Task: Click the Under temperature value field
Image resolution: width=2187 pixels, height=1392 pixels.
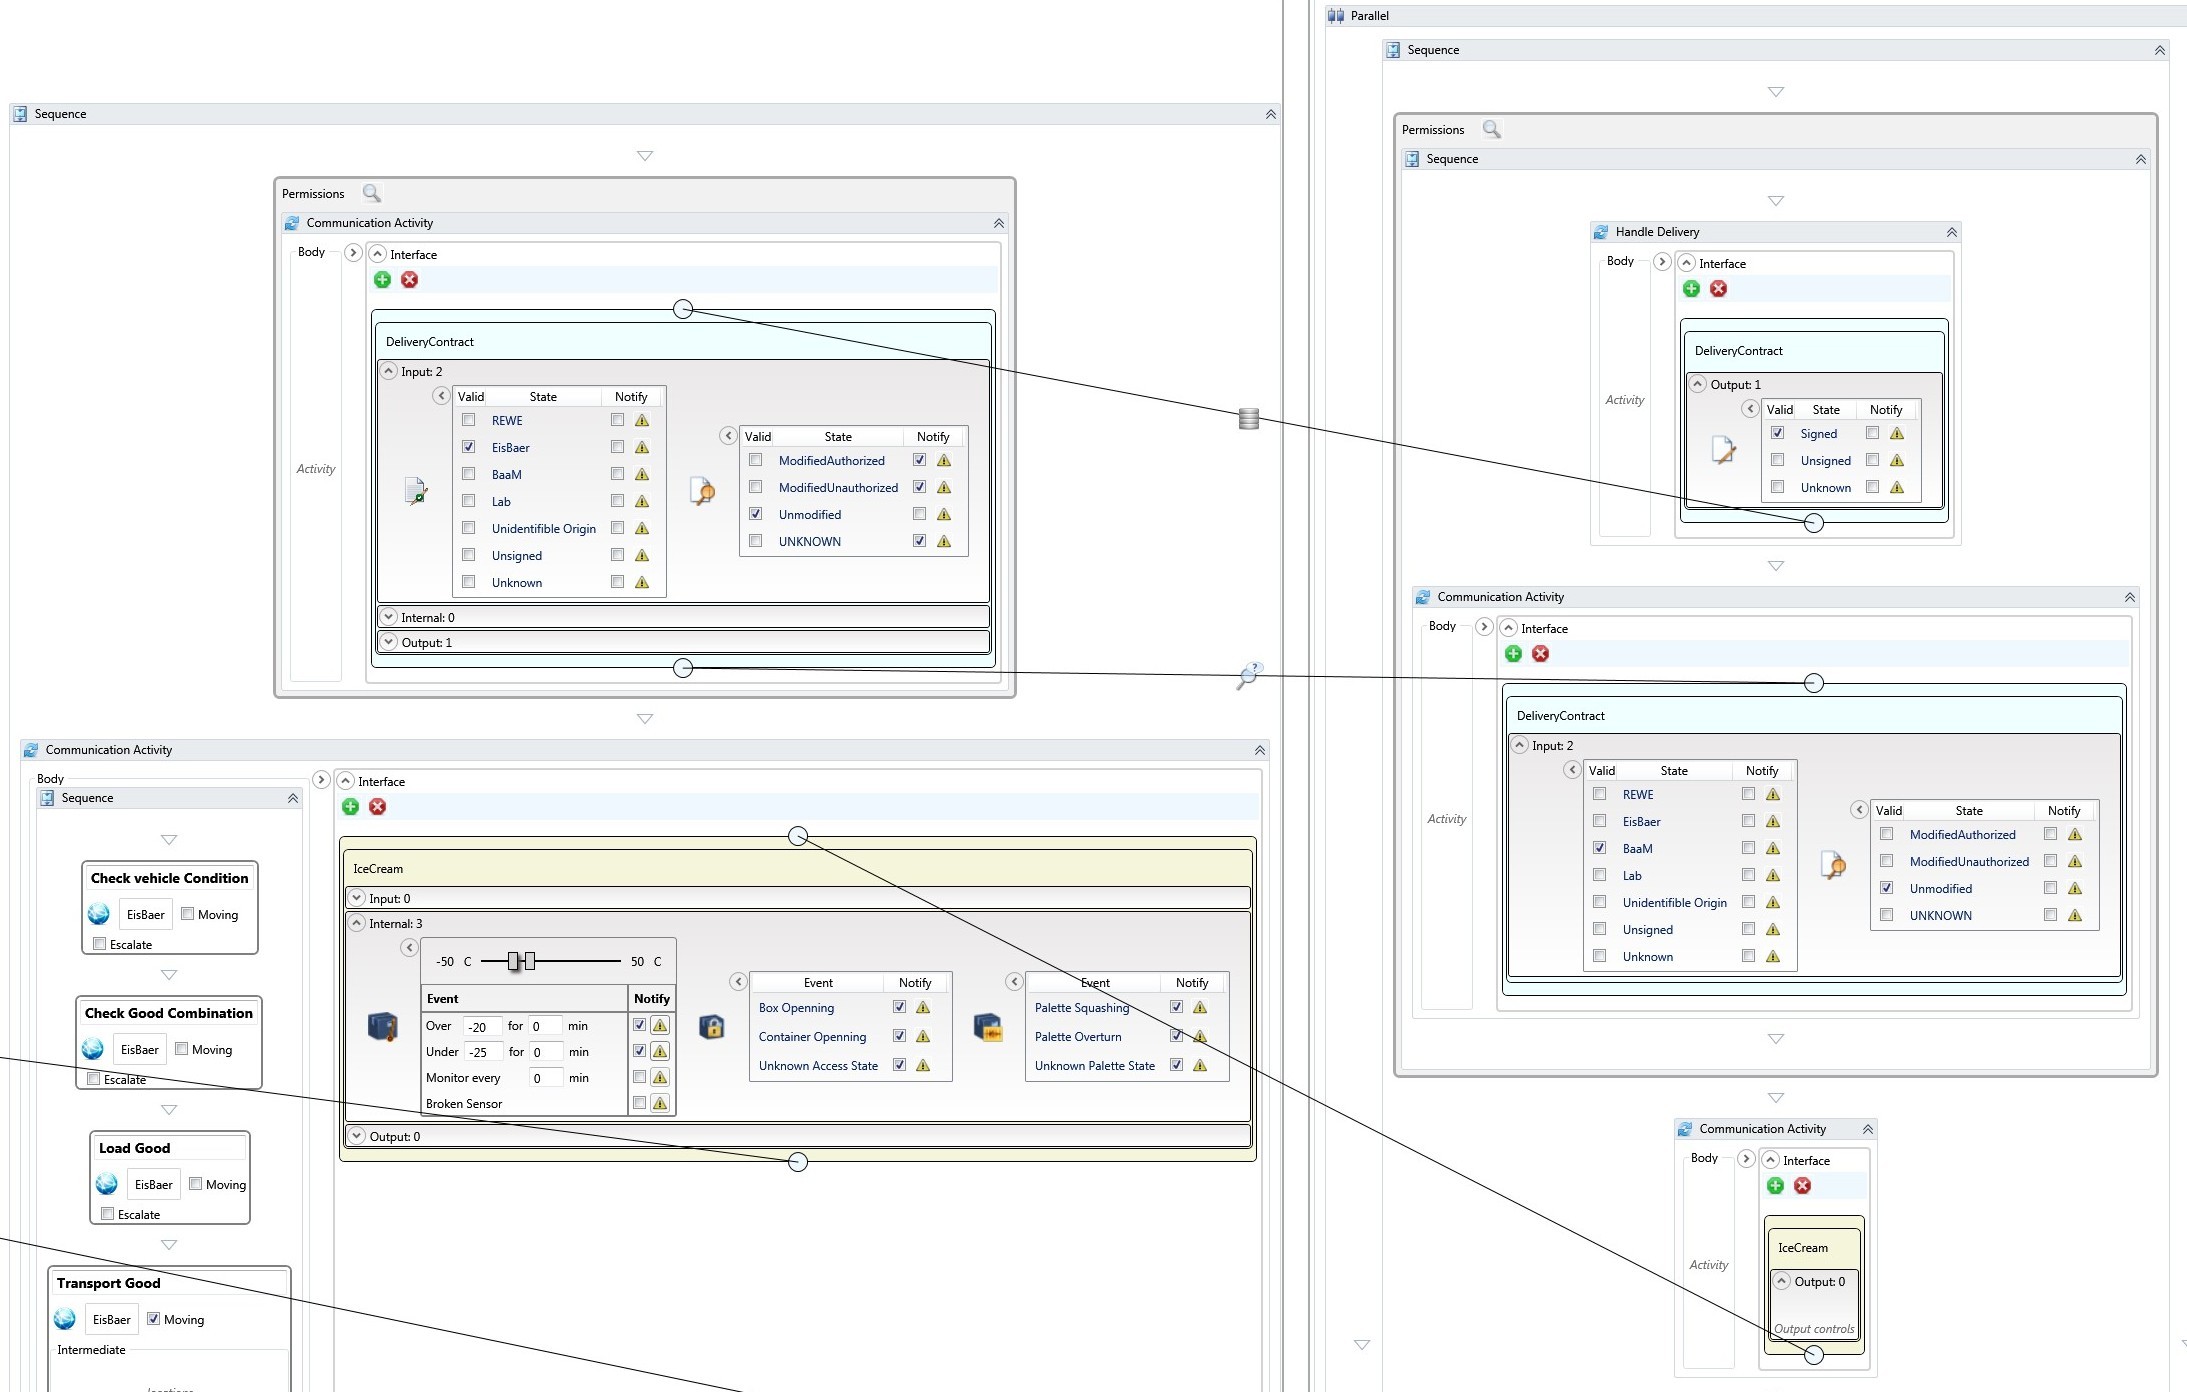Action: pos(482,1052)
